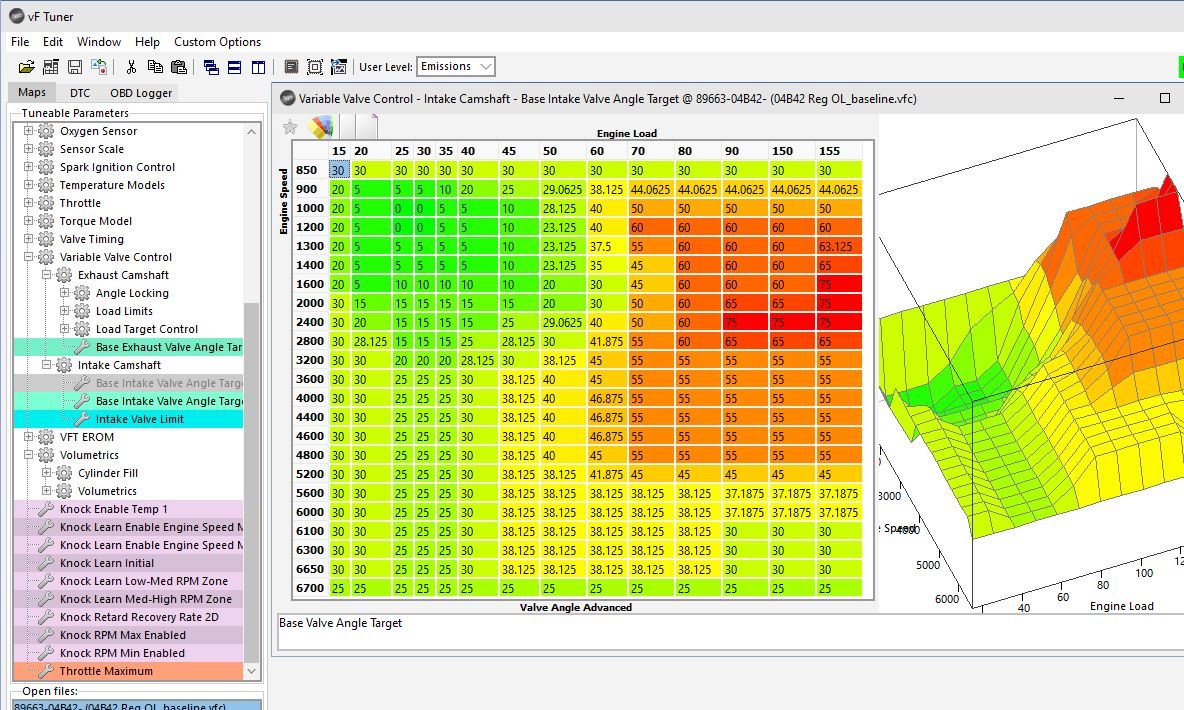Click the vF Tuner application logo
The image size is (1184, 710).
coord(17,16)
